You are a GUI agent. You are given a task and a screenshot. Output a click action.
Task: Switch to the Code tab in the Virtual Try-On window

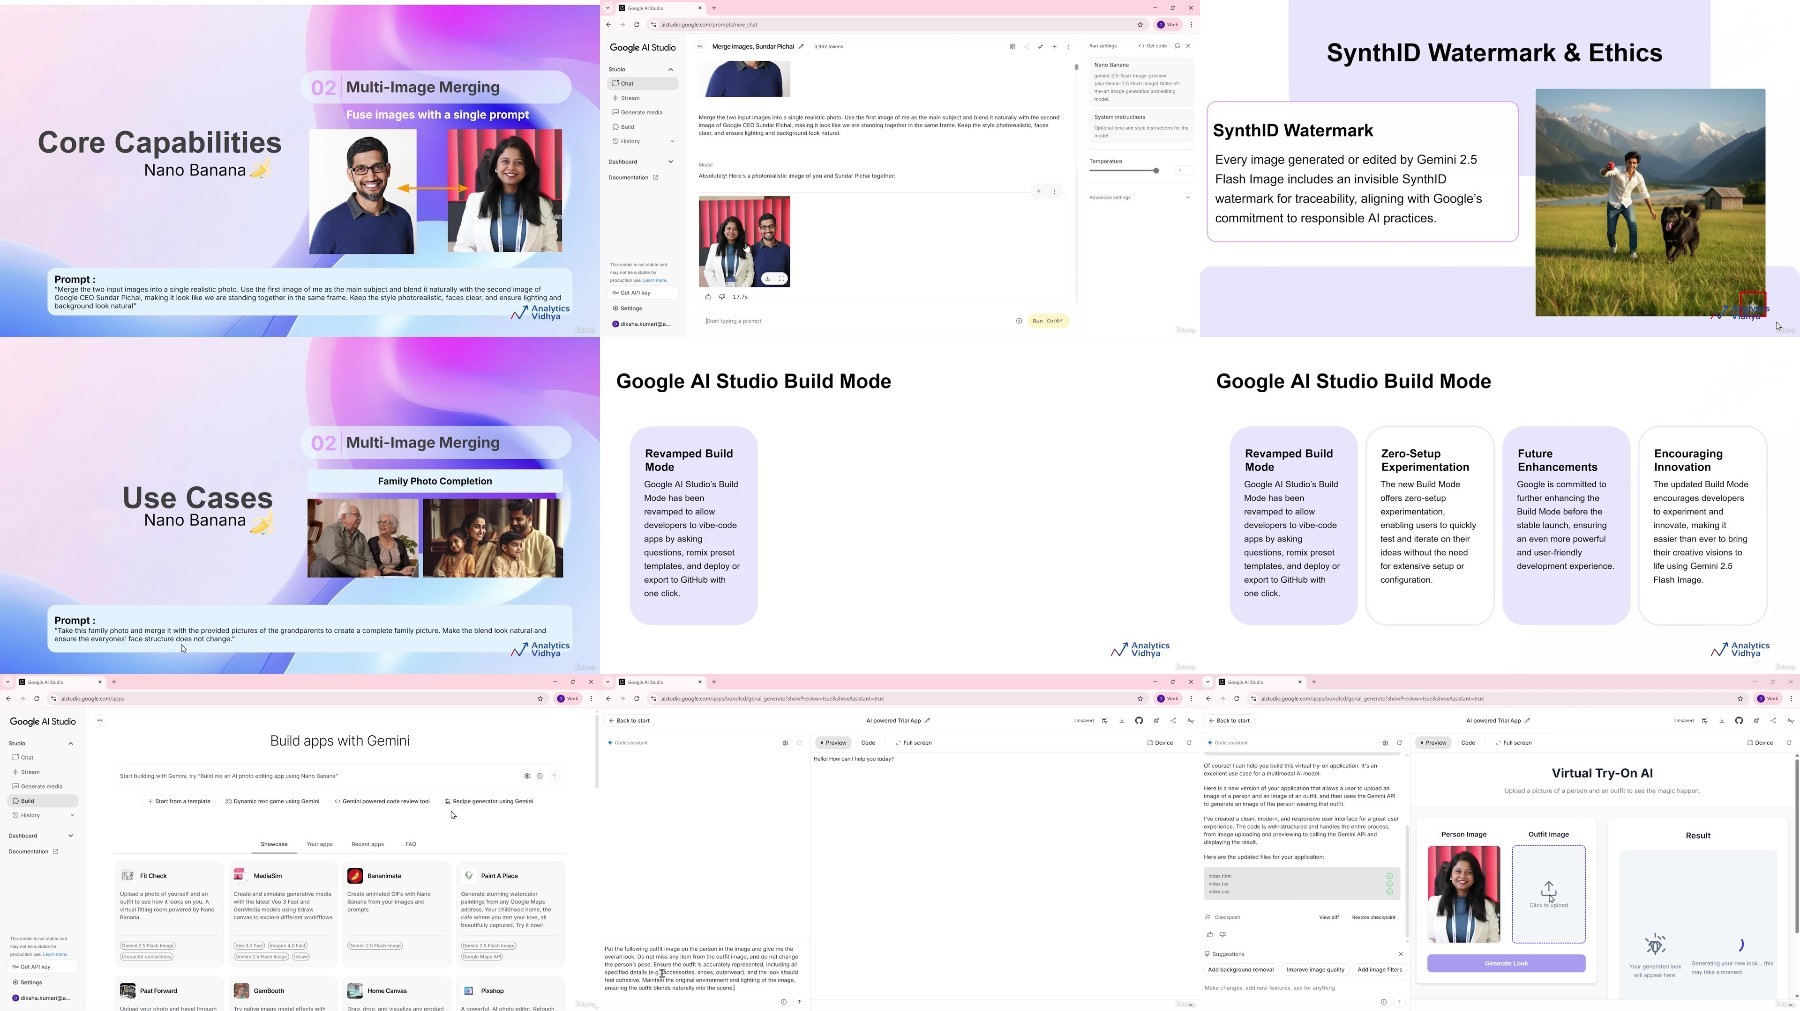click(1468, 743)
